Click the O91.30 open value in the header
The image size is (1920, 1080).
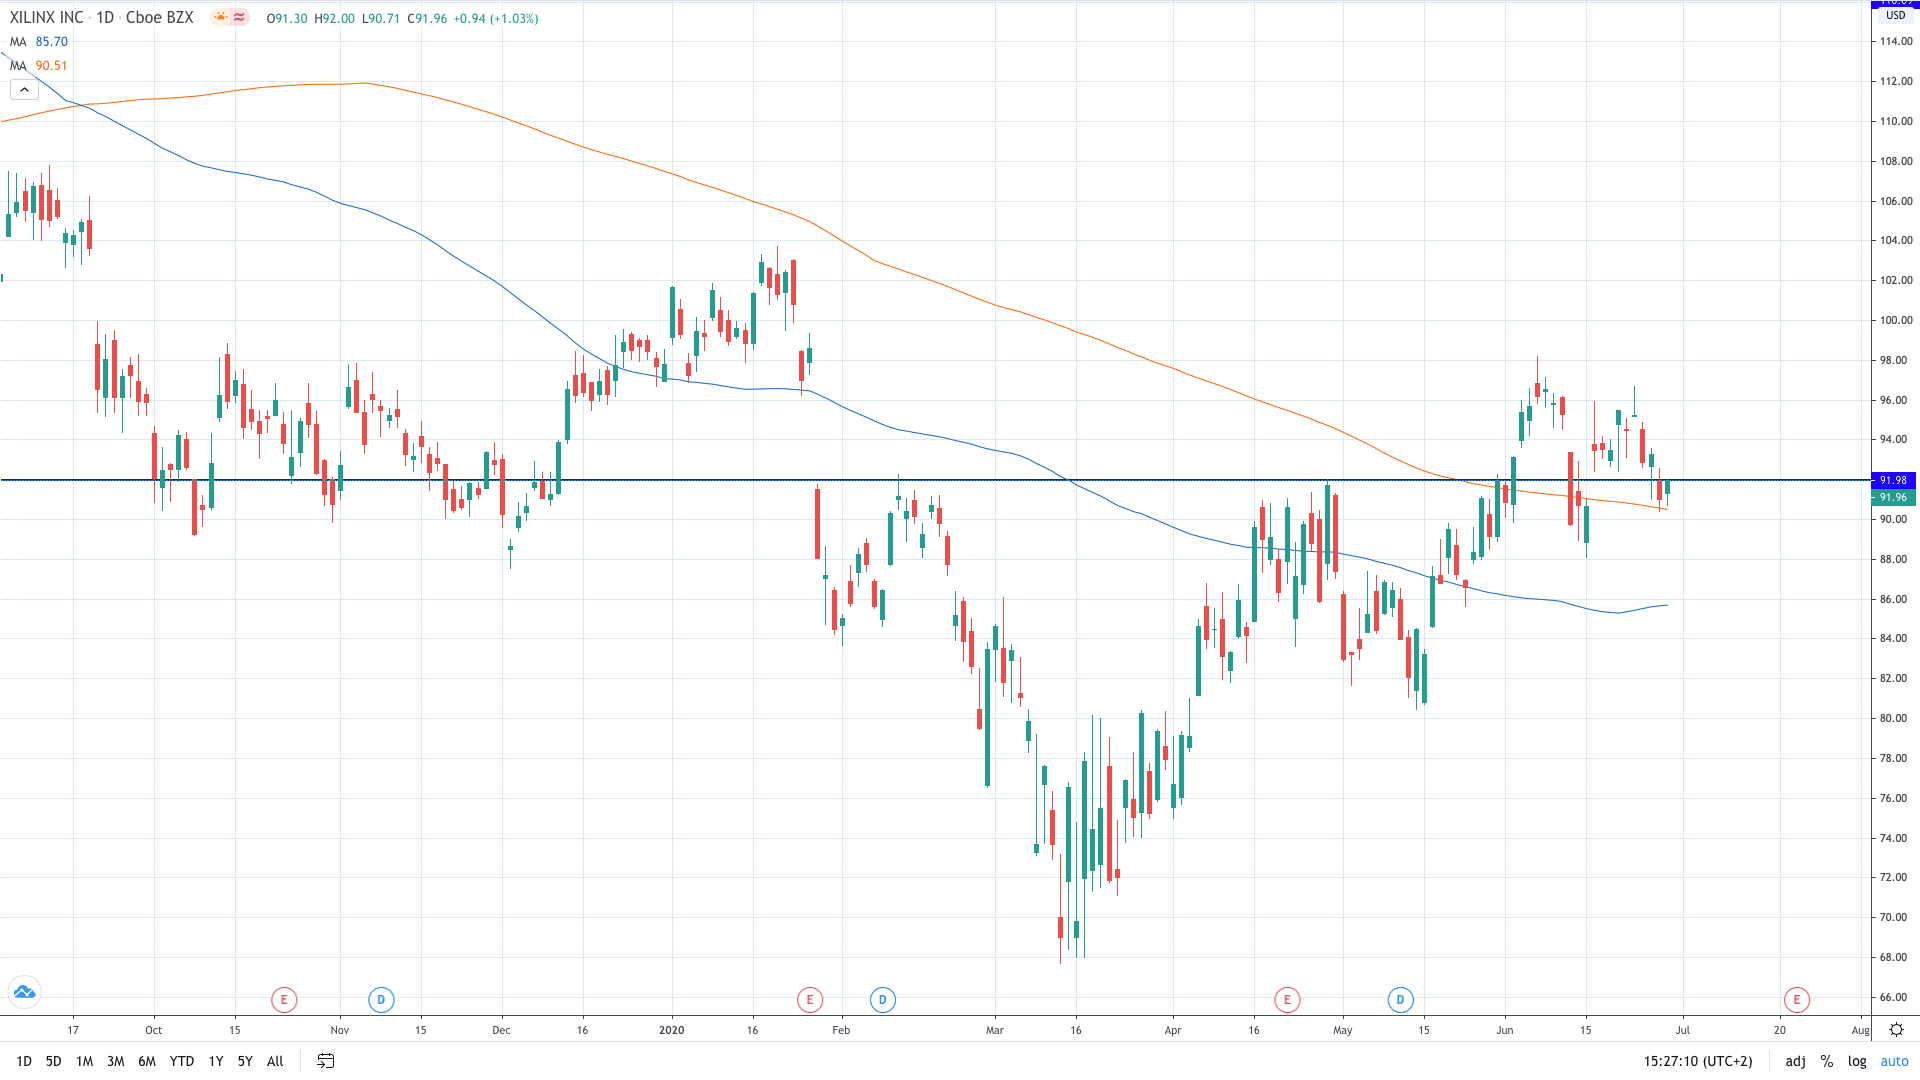coord(287,19)
